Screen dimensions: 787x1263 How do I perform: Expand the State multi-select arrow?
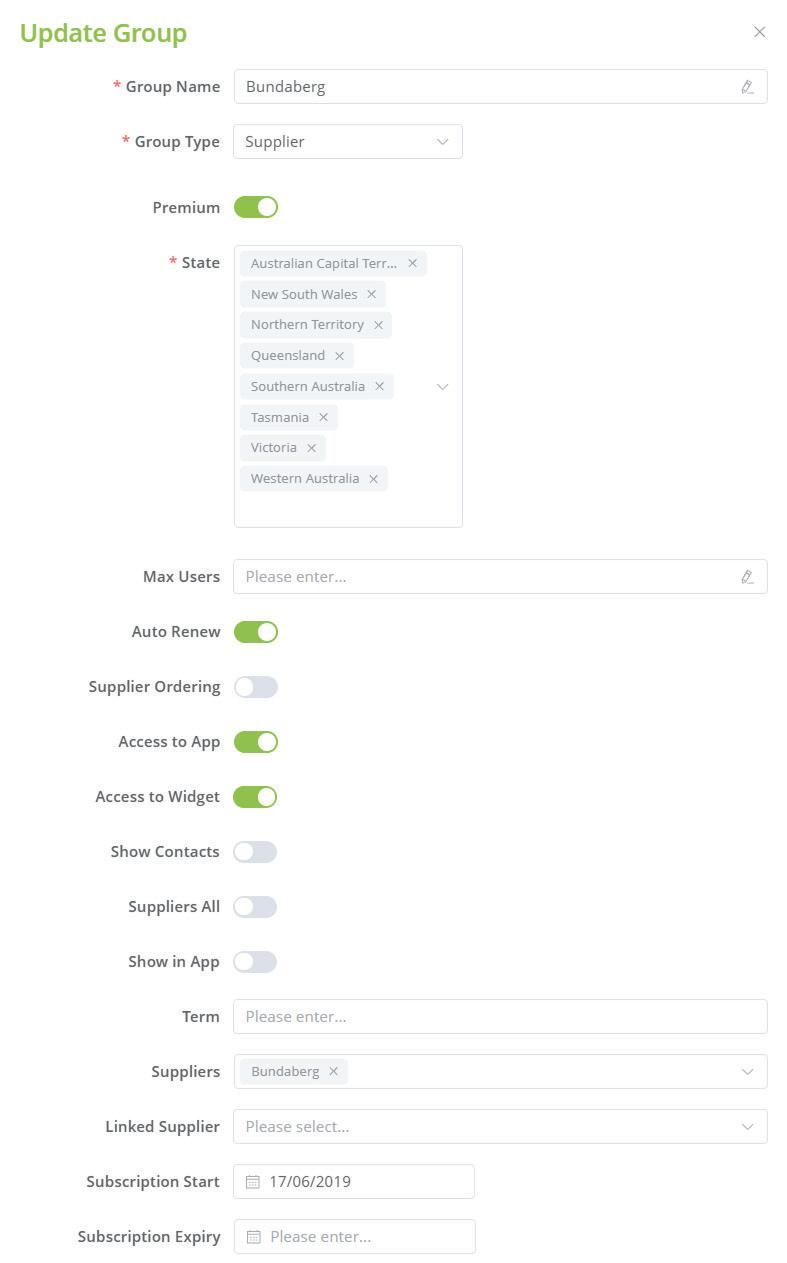pos(442,387)
